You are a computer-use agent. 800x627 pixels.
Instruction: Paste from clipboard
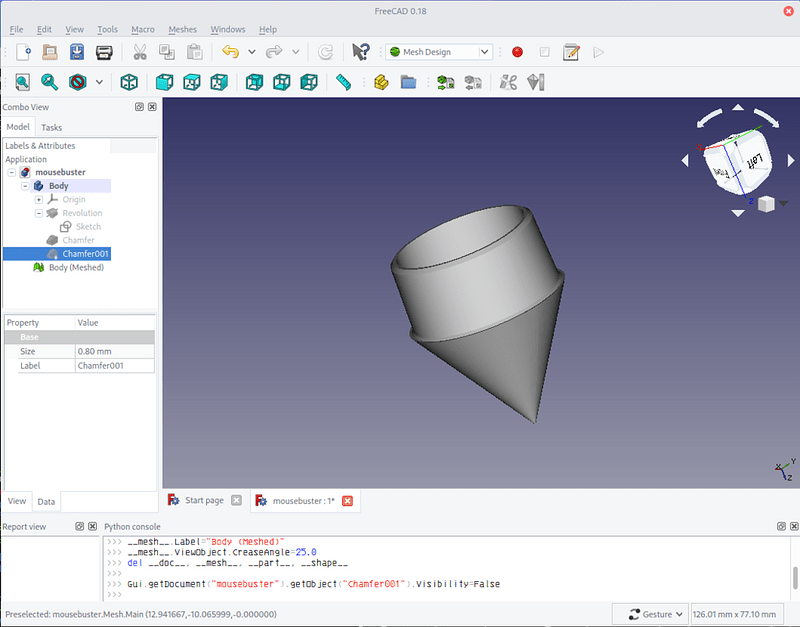[194, 52]
